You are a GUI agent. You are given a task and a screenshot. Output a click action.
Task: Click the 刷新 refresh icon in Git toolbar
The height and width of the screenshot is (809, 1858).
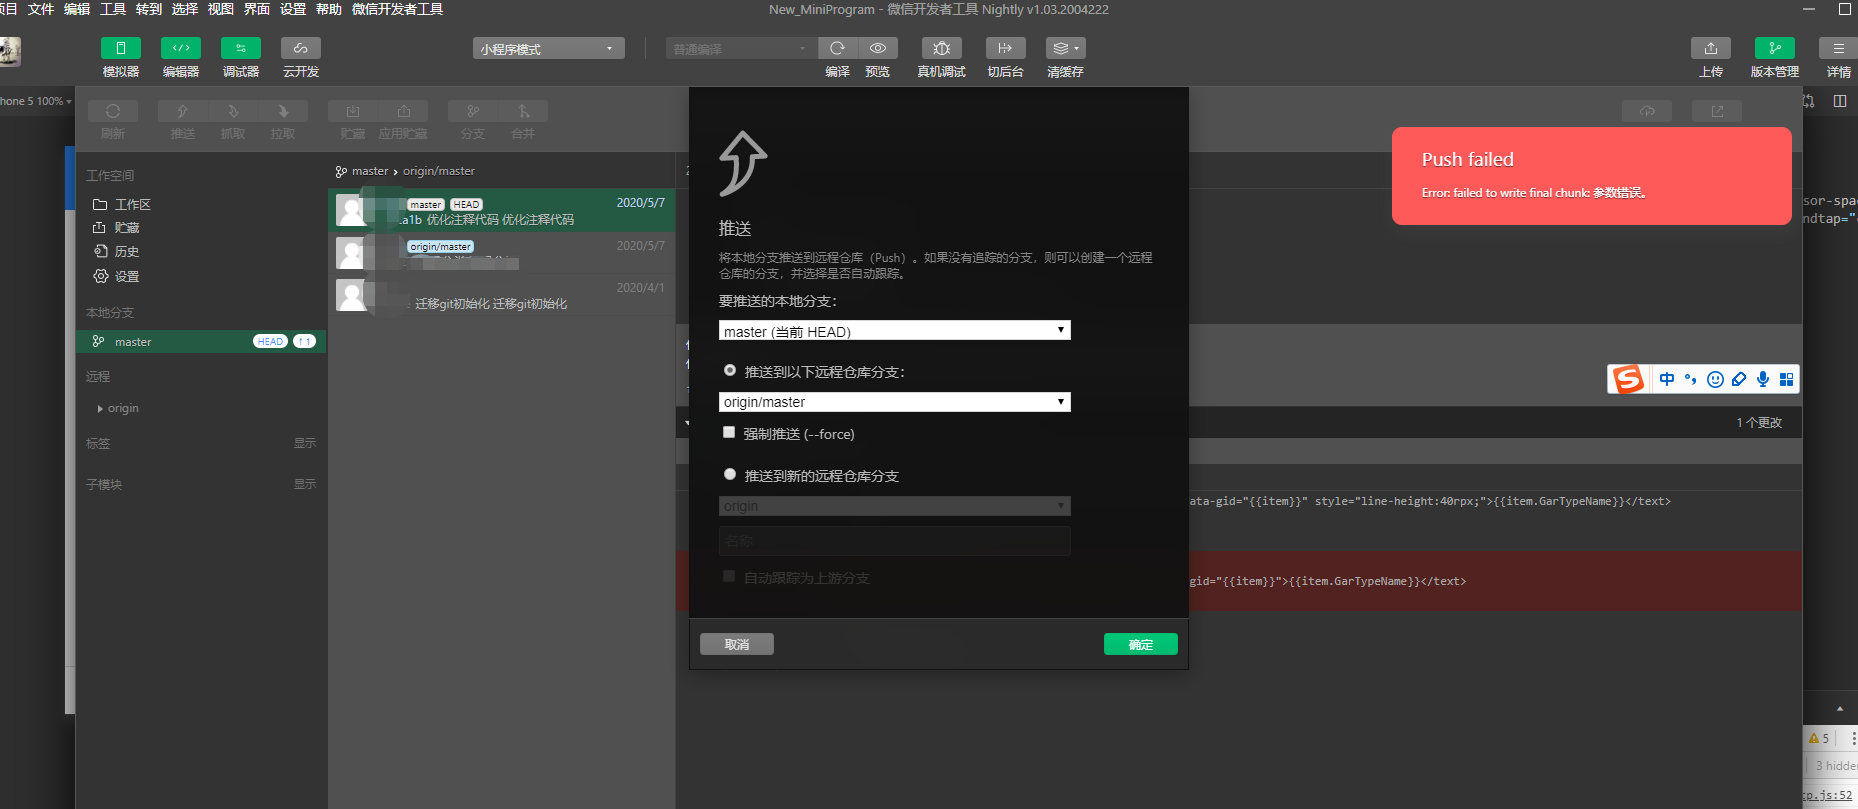coord(113,111)
